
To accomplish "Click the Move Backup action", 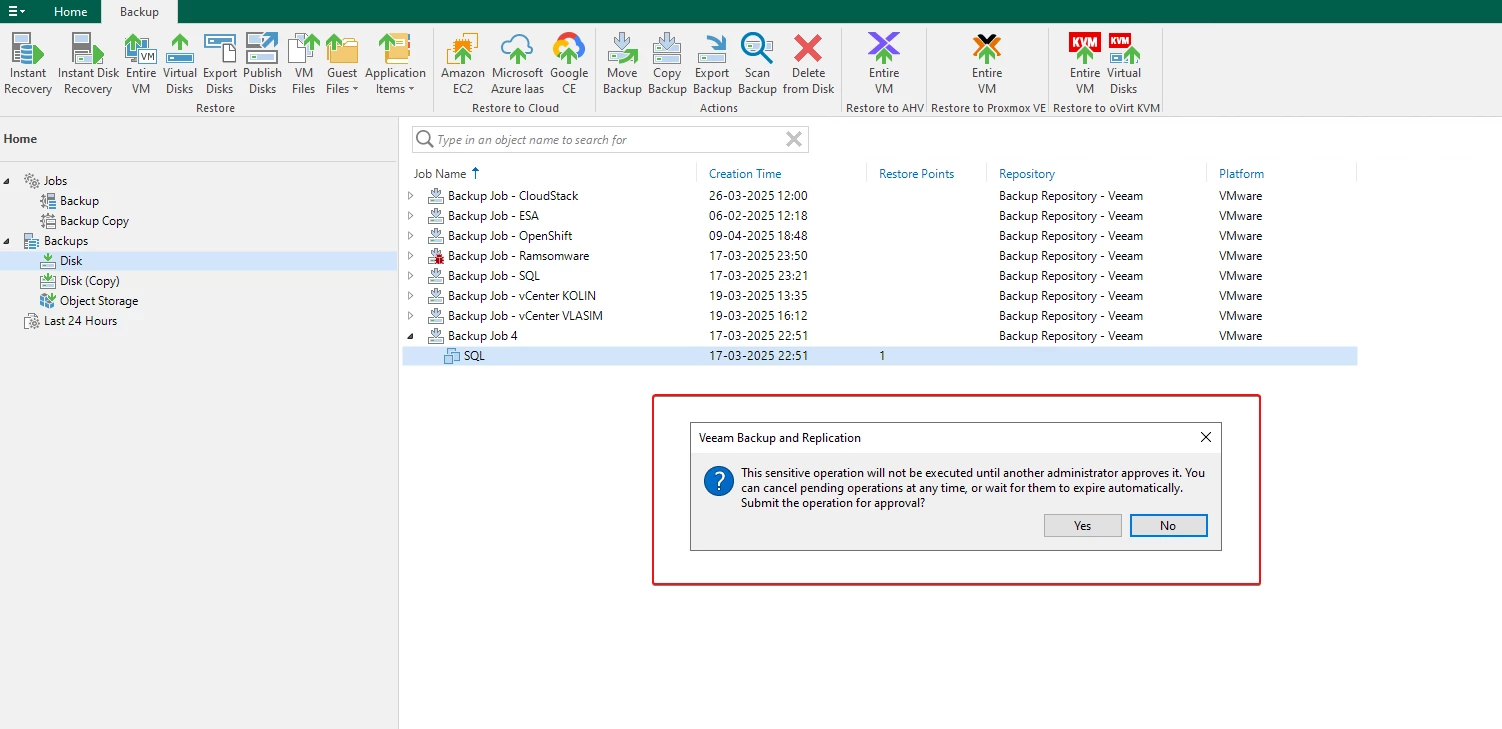I will [622, 64].
